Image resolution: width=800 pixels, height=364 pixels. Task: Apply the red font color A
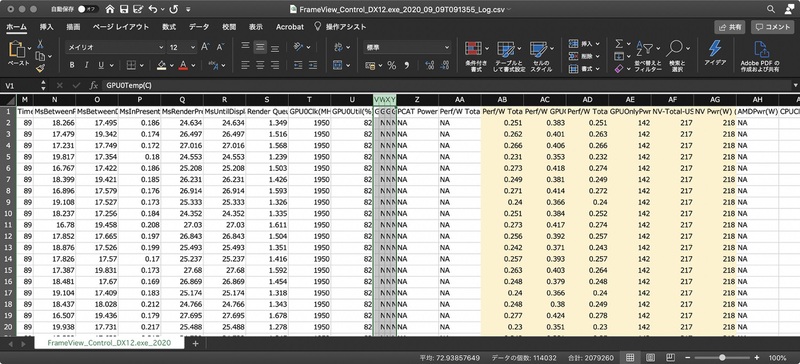[183, 65]
